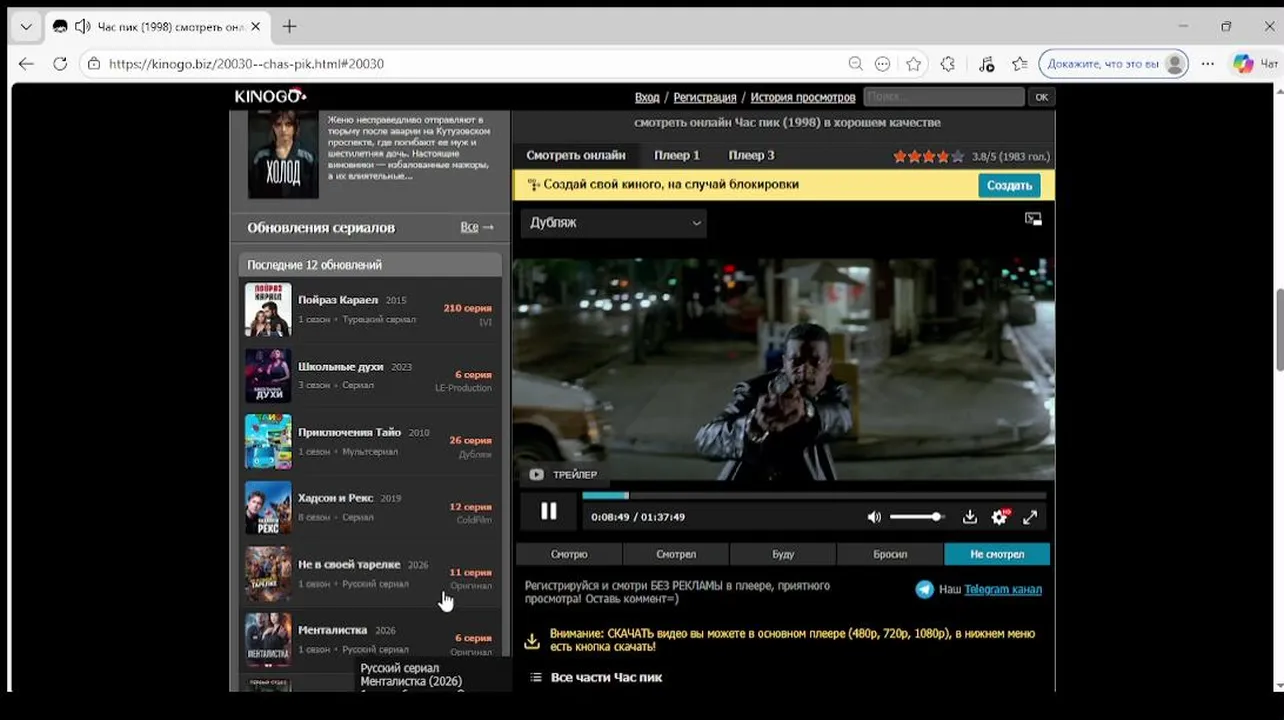
Task: Rate the film with the first star
Action: pos(900,156)
